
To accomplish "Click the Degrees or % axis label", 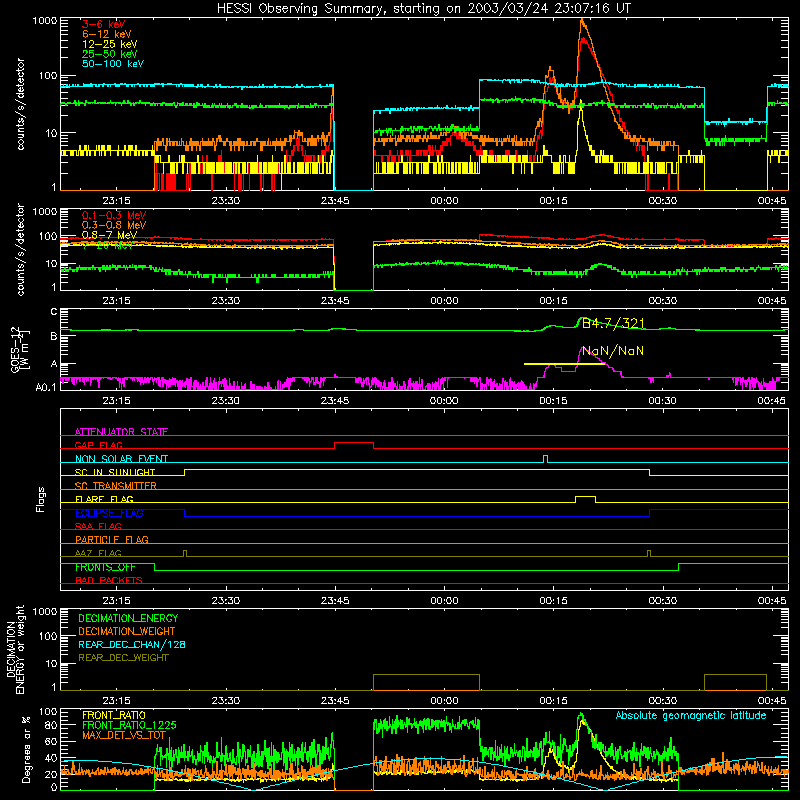I will tap(26, 749).
